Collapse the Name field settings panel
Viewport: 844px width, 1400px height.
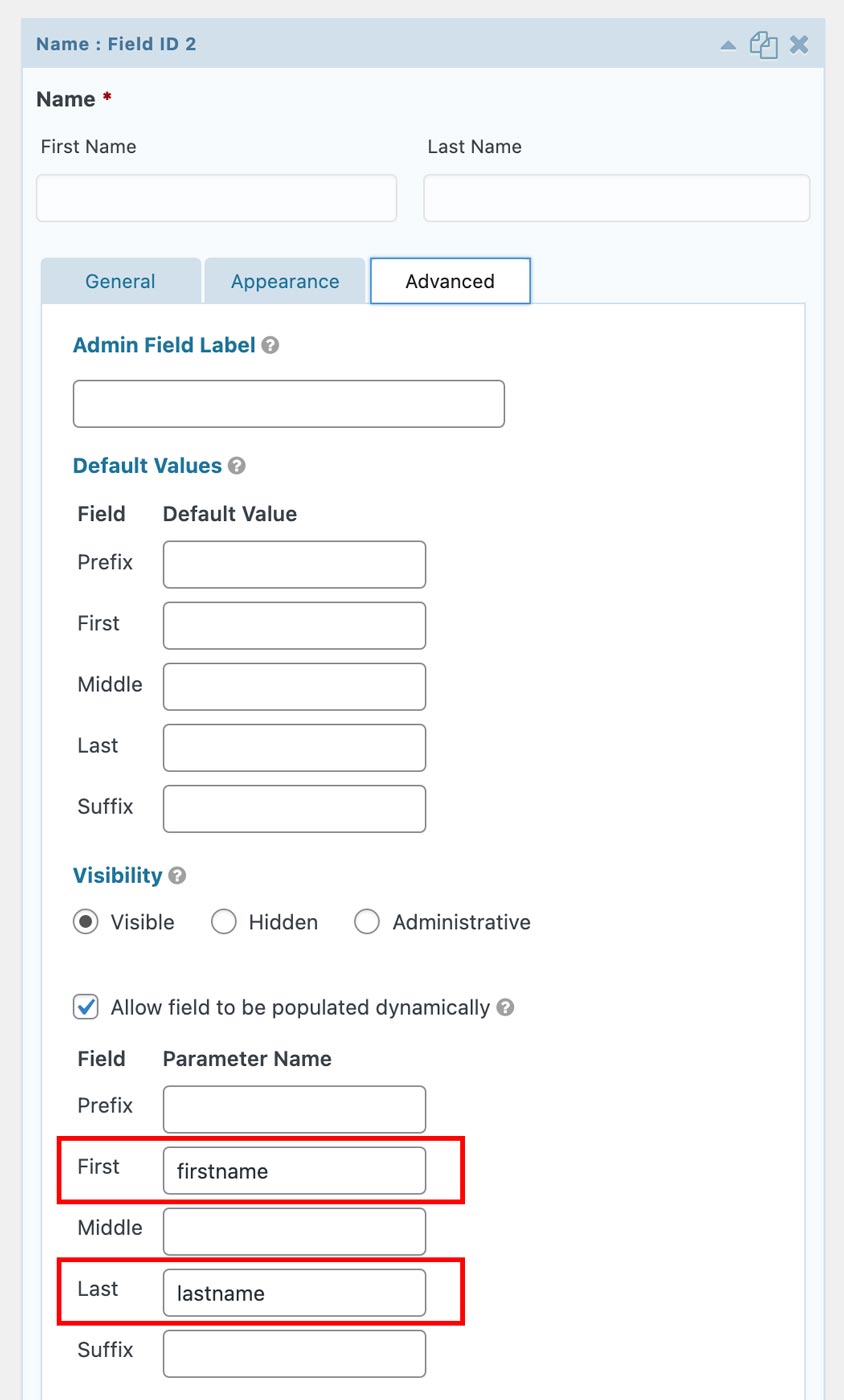point(728,45)
